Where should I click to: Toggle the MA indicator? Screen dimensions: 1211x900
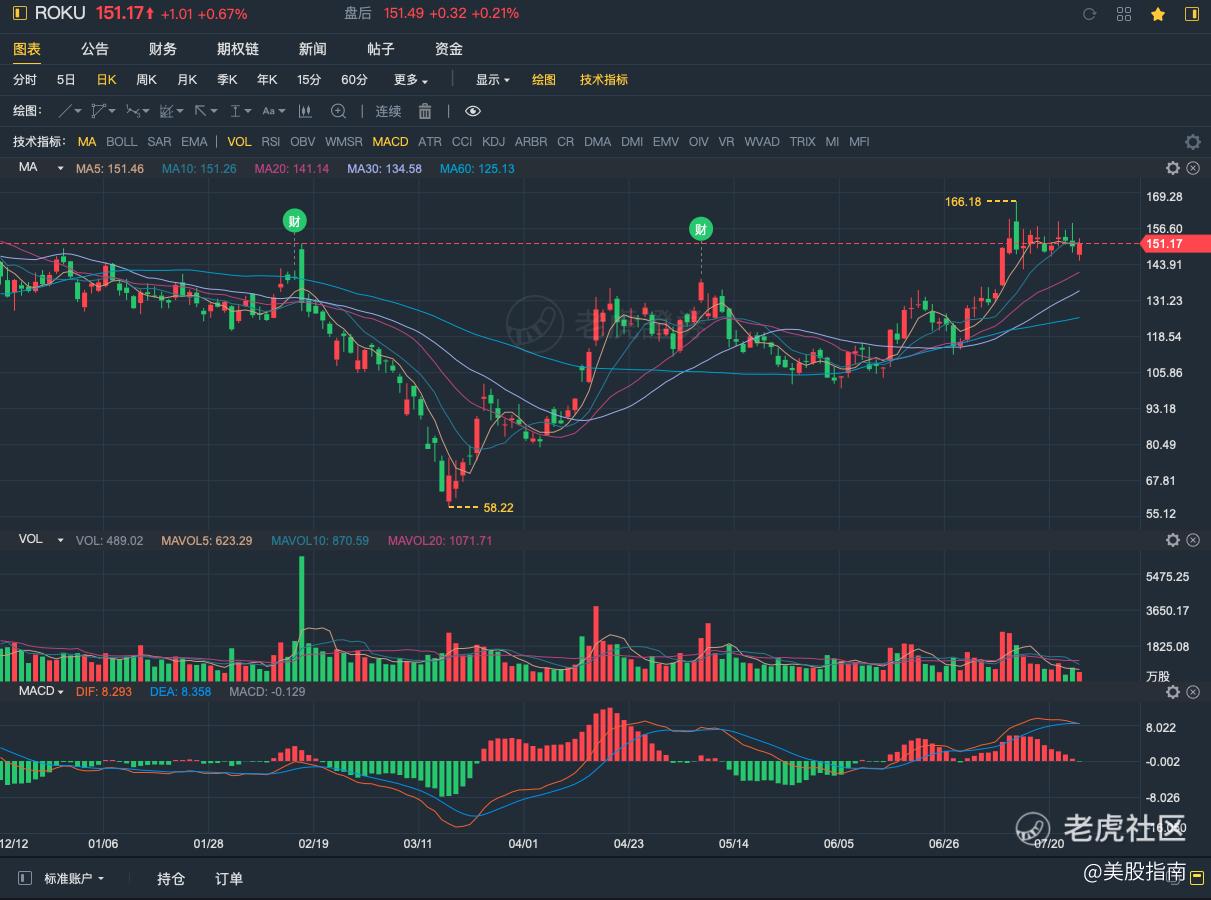[87, 142]
